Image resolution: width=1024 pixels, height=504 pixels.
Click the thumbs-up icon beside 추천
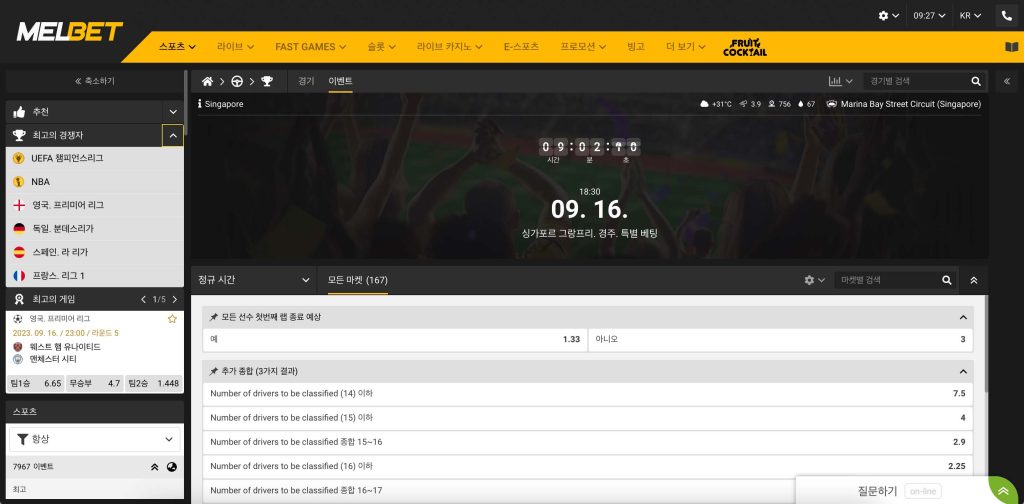point(19,112)
